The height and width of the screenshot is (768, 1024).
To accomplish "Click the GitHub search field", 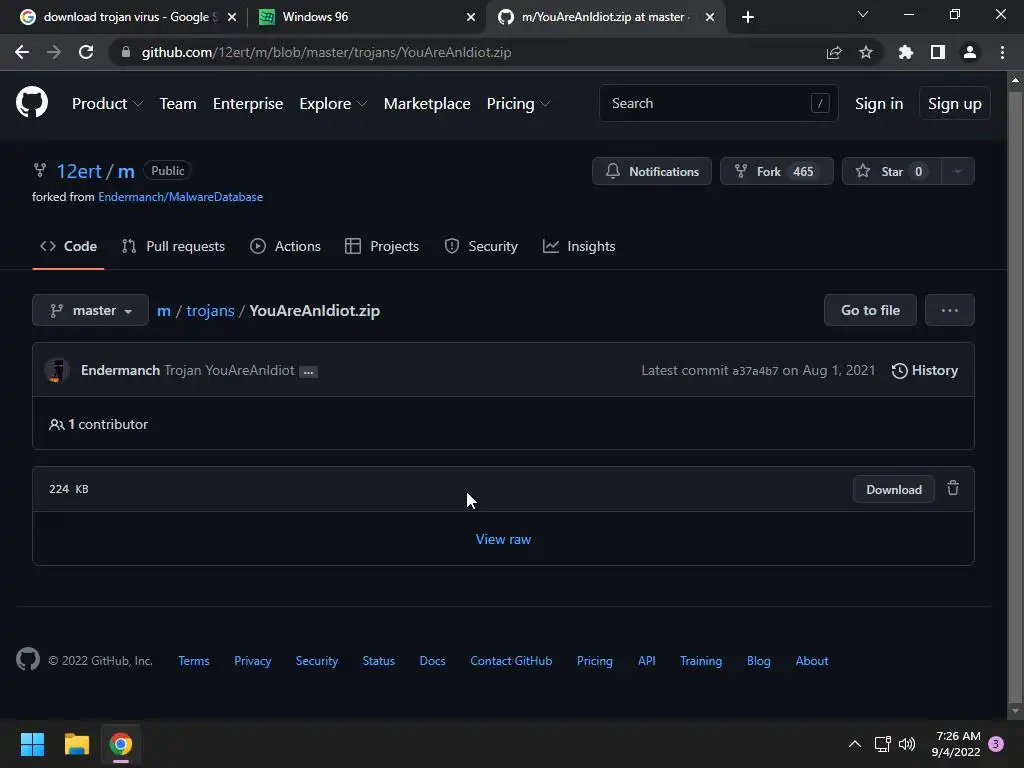I will point(718,103).
